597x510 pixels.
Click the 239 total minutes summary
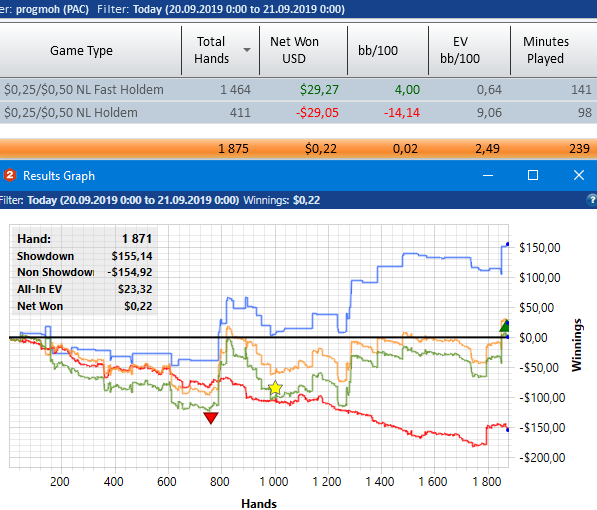pos(579,149)
